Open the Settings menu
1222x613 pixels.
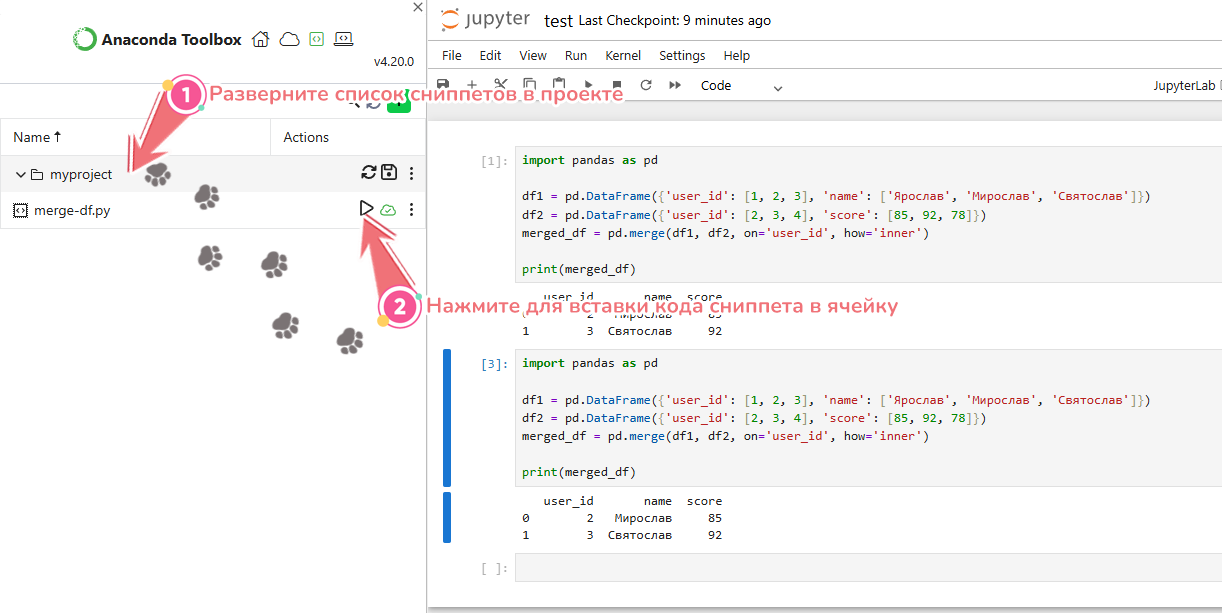point(682,56)
